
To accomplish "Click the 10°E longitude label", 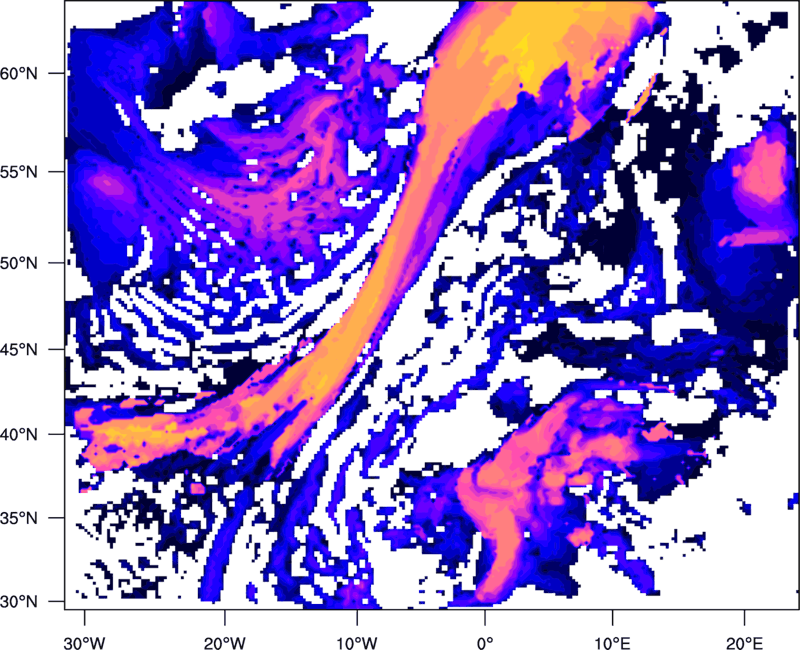I will click(612, 643).
